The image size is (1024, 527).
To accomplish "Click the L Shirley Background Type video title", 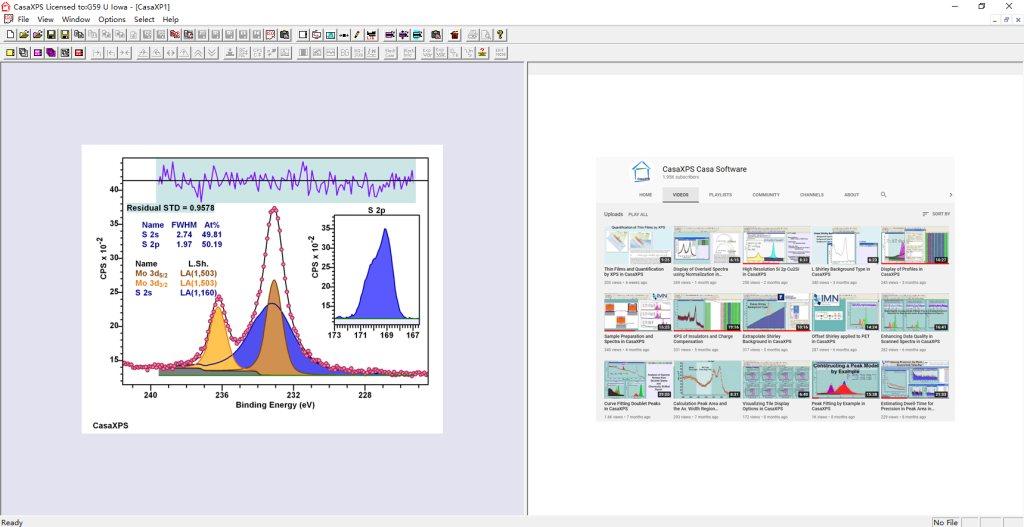I will (x=842, y=272).
